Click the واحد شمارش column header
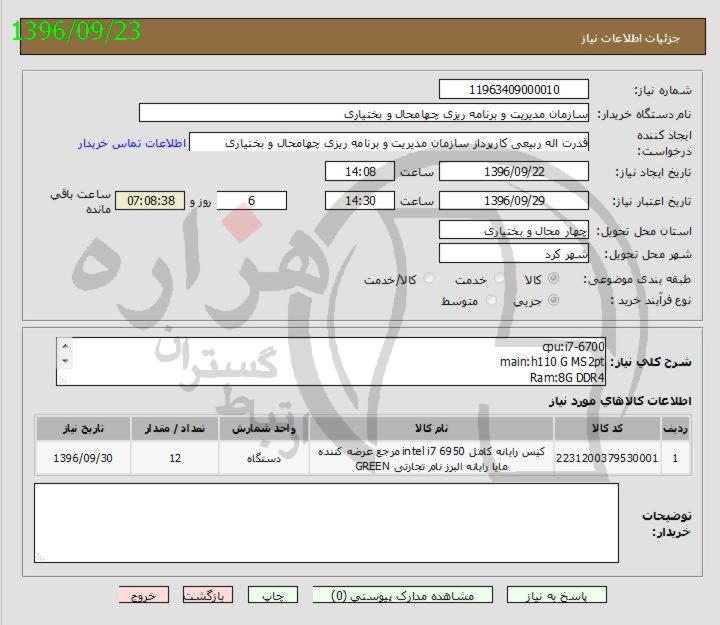This screenshot has height=625, width=720. tap(264, 428)
